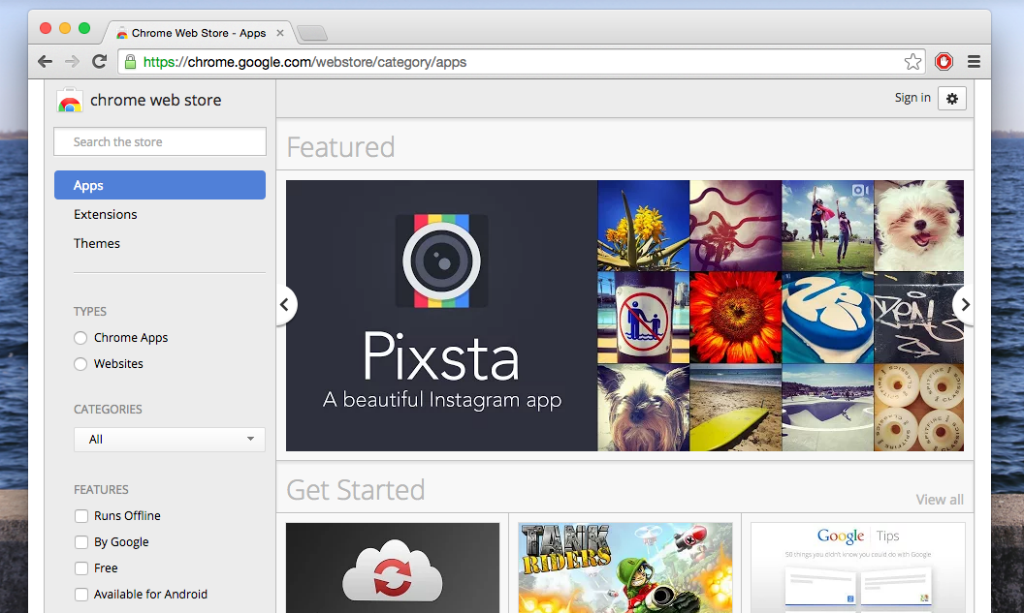Click View all in Get Started
The width and height of the screenshot is (1024, 613).
coord(939,499)
